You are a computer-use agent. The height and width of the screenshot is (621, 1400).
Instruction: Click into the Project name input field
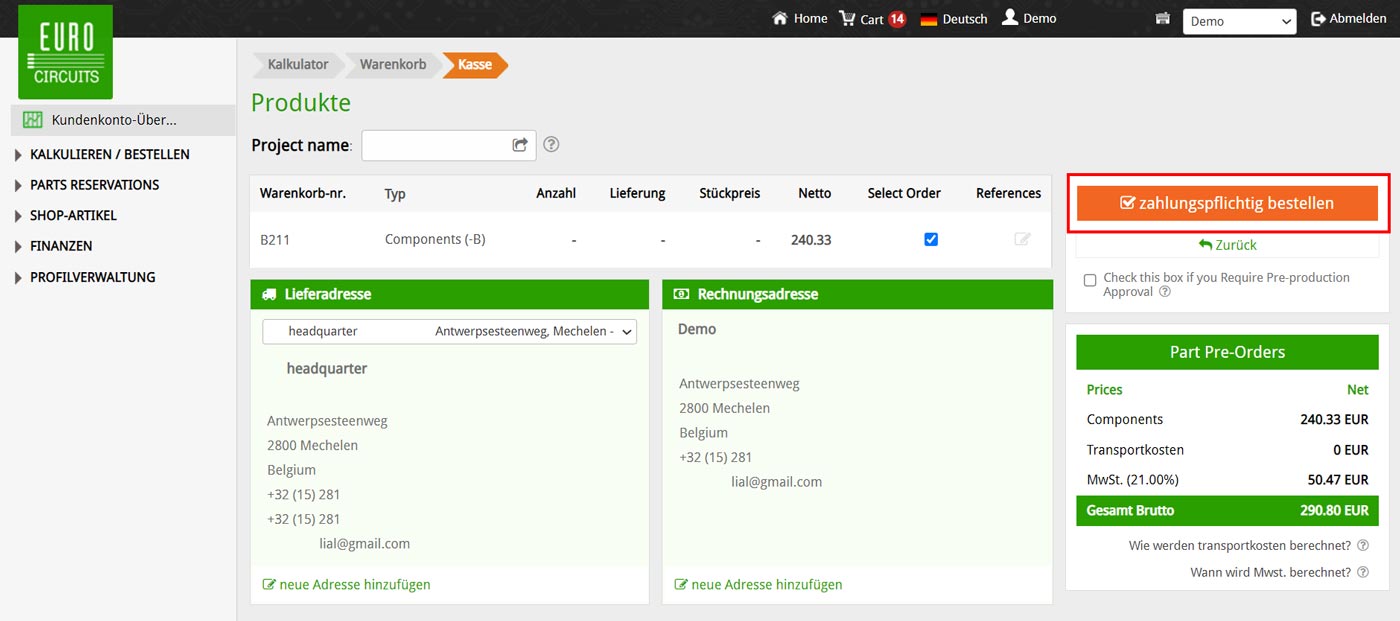[435, 145]
